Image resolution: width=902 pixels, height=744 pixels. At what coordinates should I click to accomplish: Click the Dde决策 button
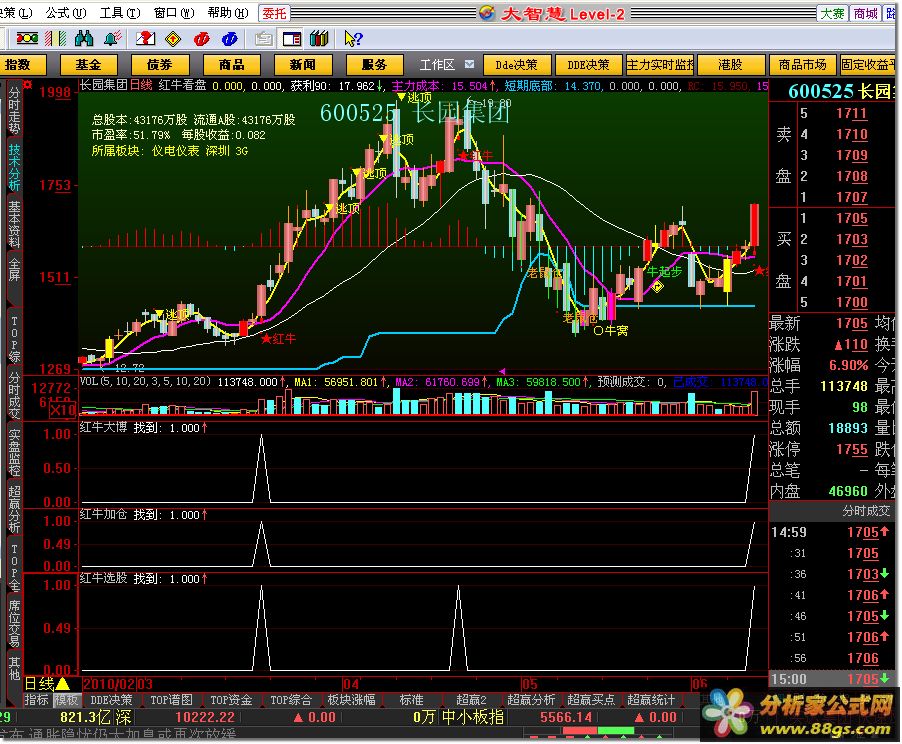coord(517,64)
